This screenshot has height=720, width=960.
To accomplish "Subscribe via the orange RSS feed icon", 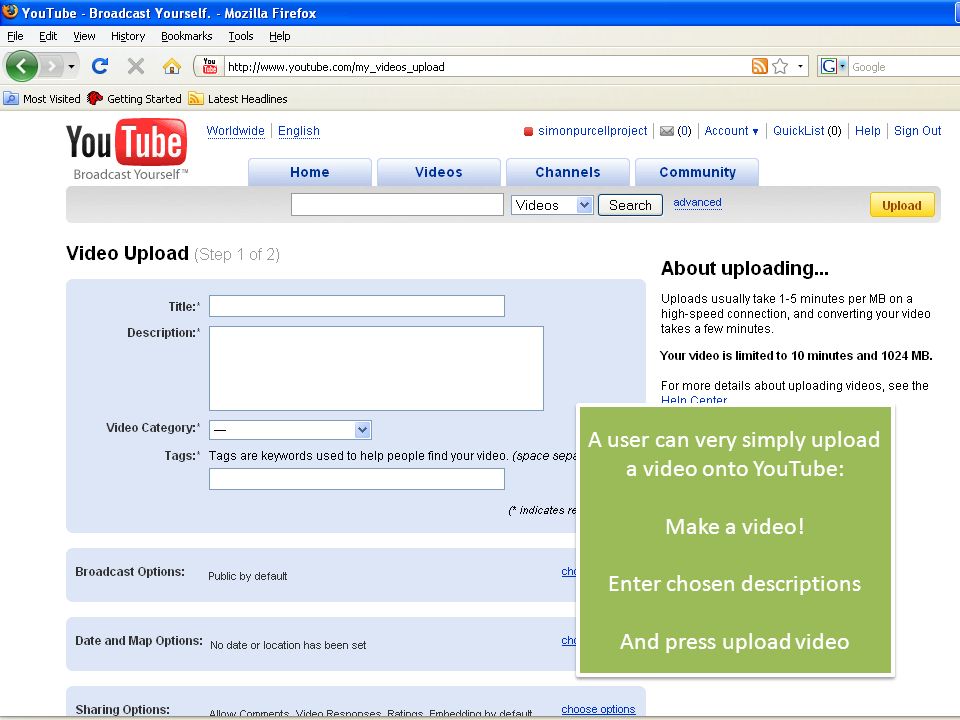I will (x=759, y=66).
